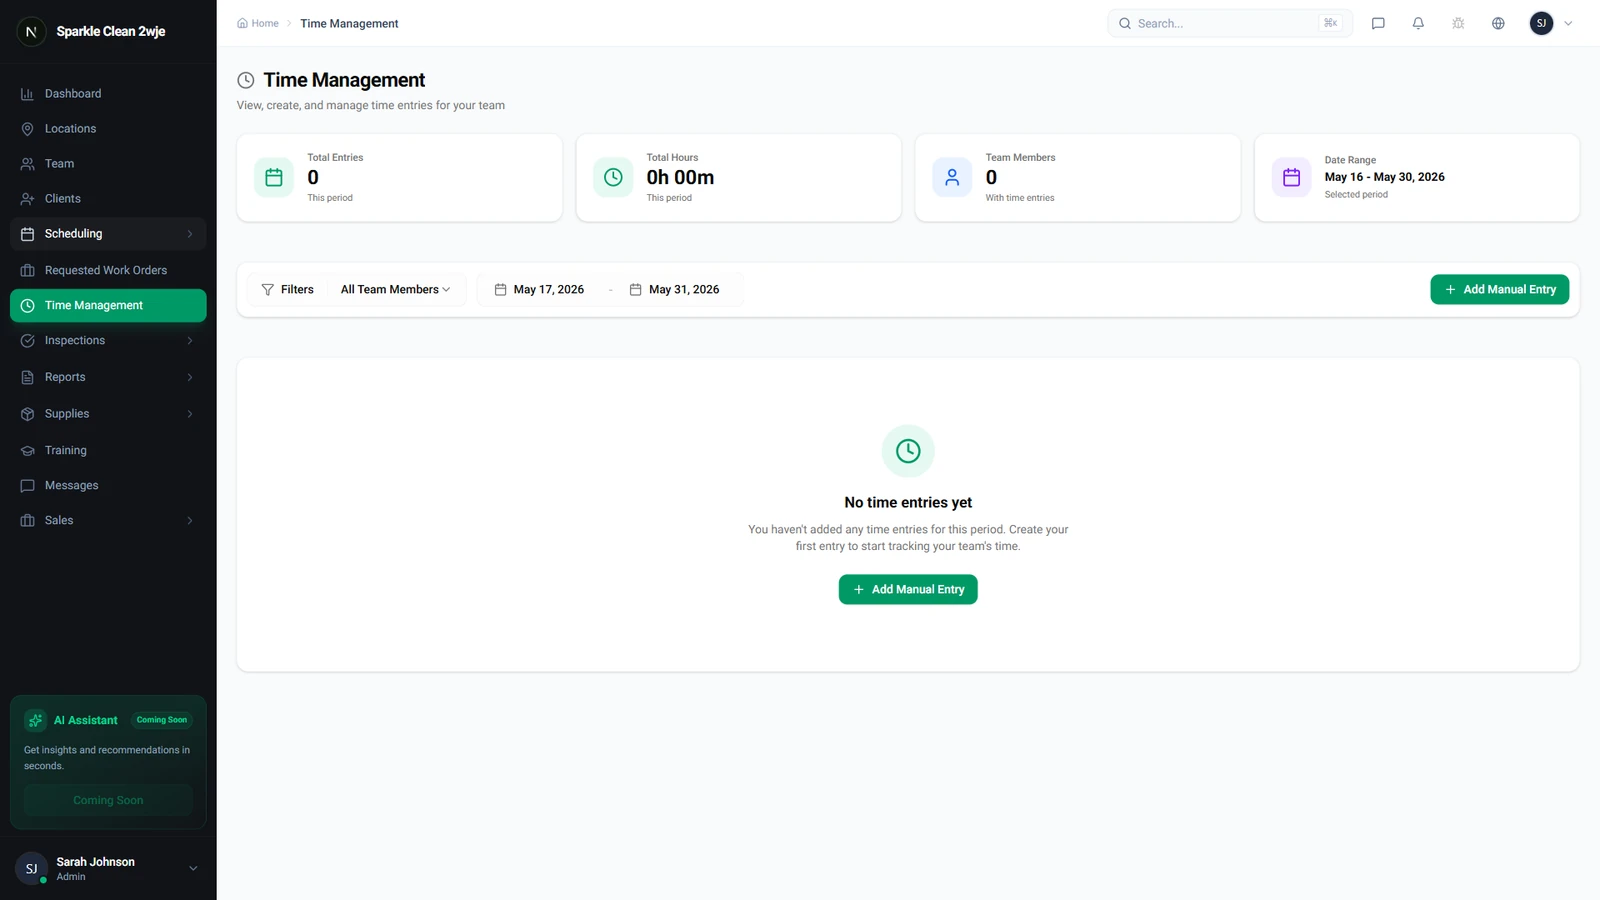The width and height of the screenshot is (1600, 900).
Task: Expand the Inspections submenu chevron
Action: point(190,341)
